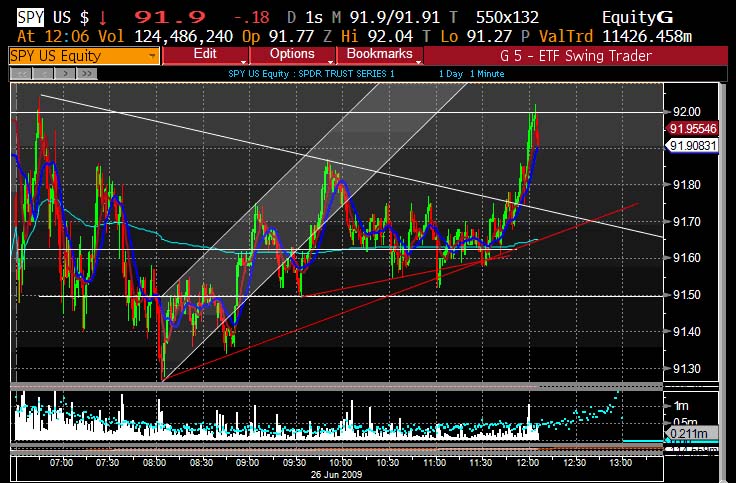This screenshot has height=483, width=736.
Task: Click the 1m volume axis label
Action: click(681, 406)
